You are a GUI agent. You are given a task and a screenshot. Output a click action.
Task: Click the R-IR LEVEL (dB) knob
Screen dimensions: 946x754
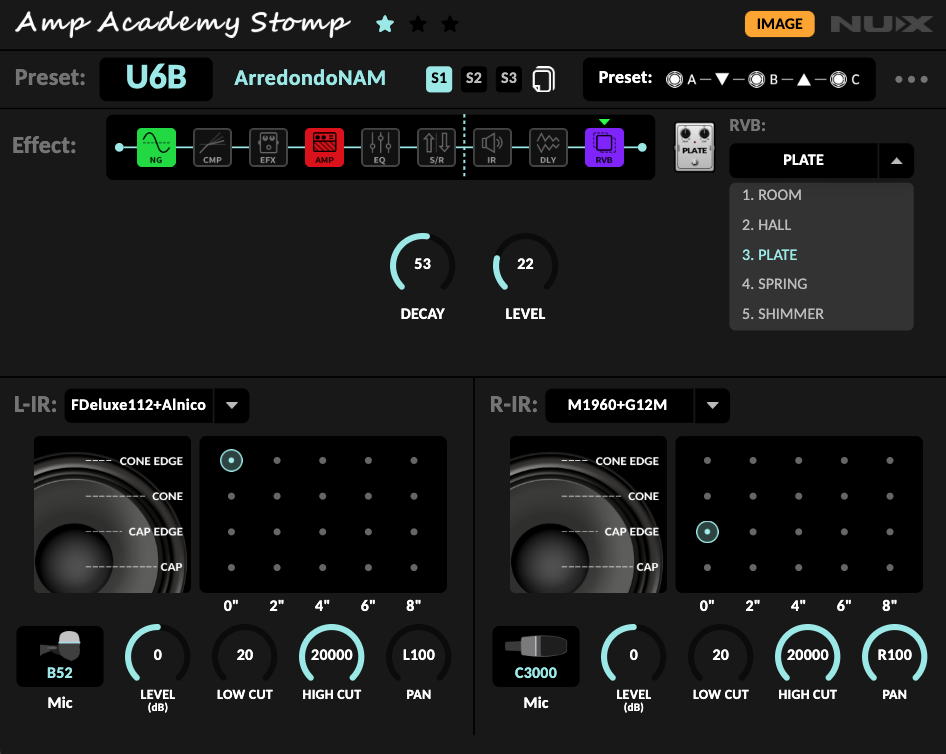point(633,656)
